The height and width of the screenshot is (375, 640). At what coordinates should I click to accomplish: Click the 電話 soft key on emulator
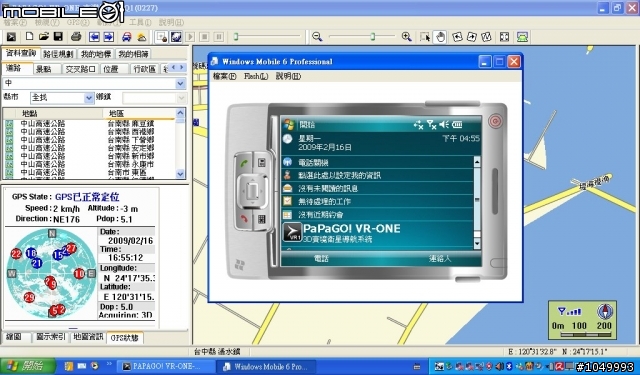(x=321, y=258)
